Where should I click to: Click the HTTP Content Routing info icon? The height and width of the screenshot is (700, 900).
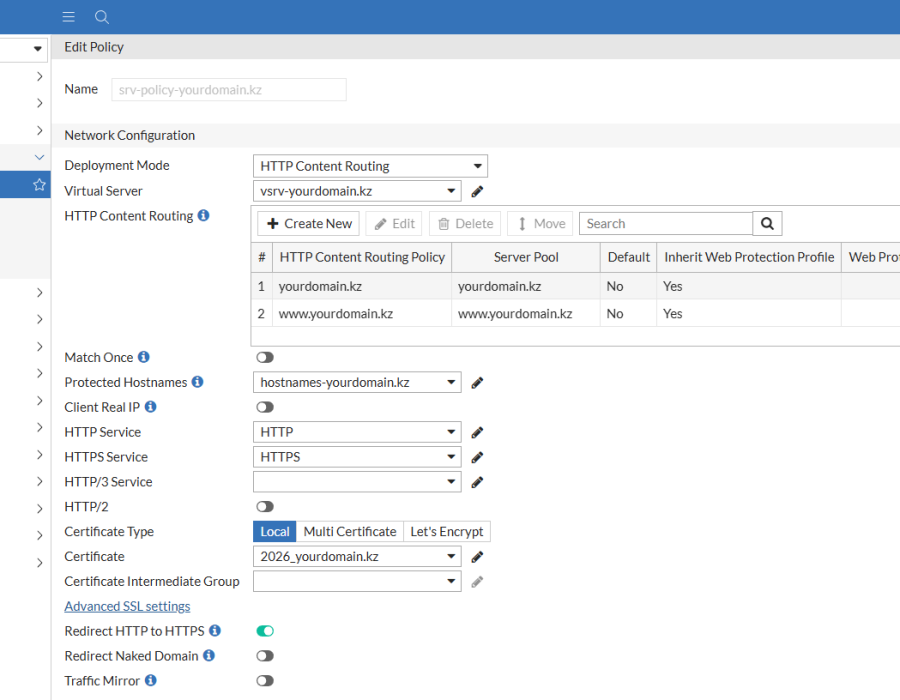[x=203, y=215]
